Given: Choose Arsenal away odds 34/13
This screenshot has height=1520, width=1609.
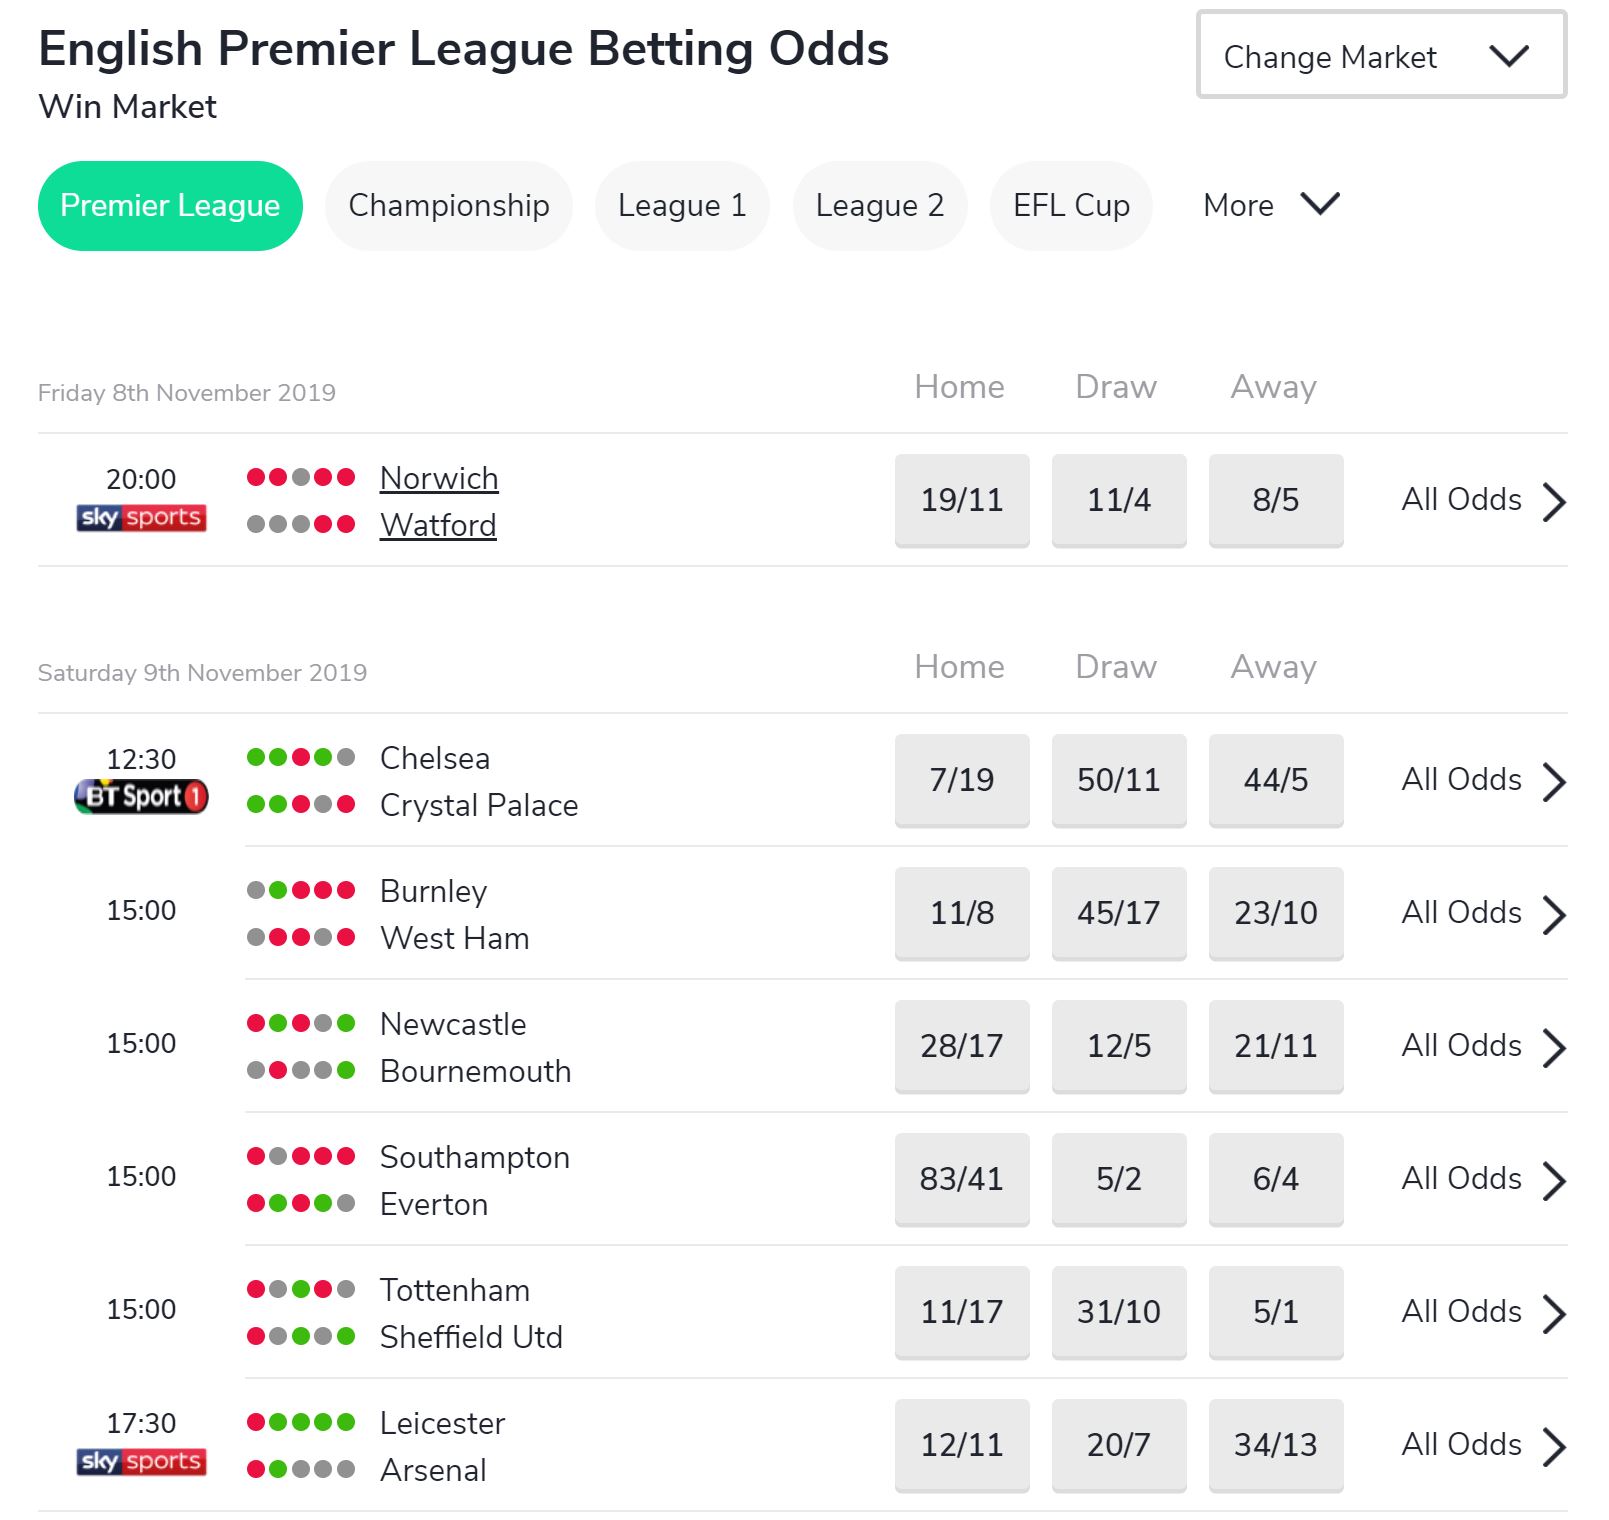Looking at the screenshot, I should point(1275,1445).
